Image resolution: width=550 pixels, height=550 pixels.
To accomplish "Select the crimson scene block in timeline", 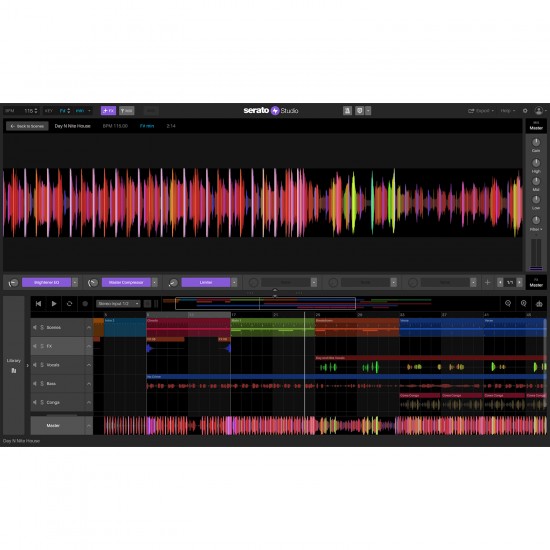I will (x=188, y=328).
